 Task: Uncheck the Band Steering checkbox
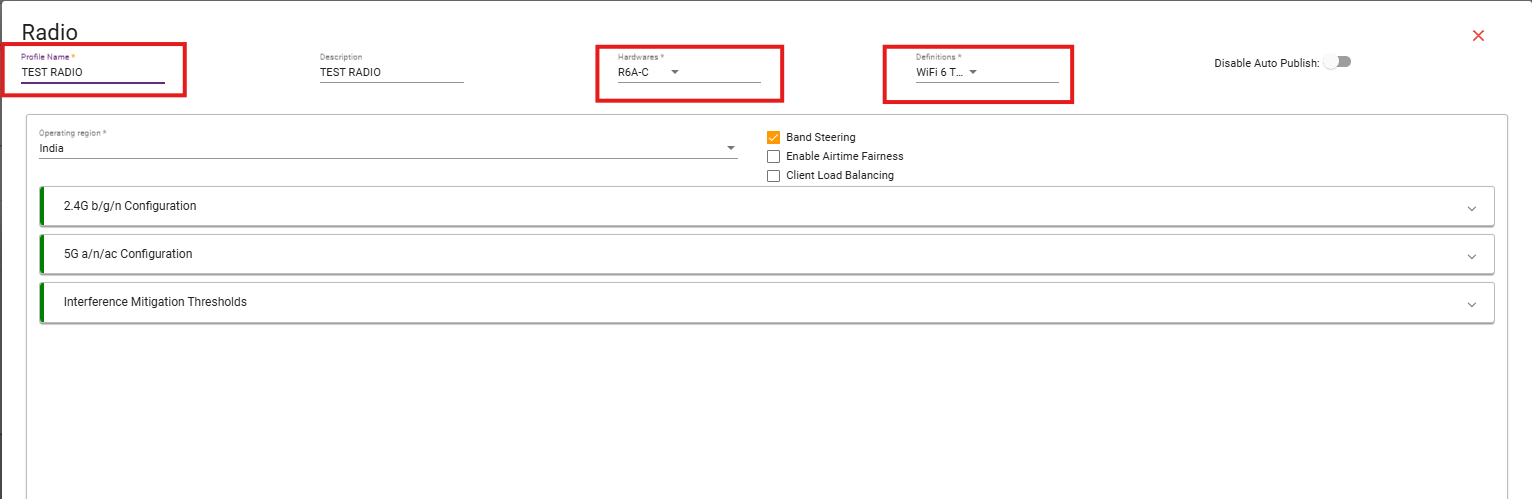click(773, 138)
